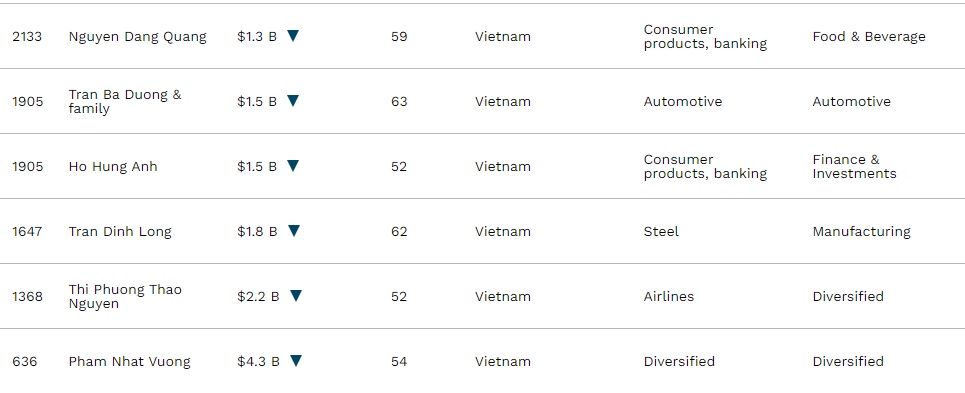
Task: Select Pham Nhat Vuong's name
Action: tap(129, 362)
